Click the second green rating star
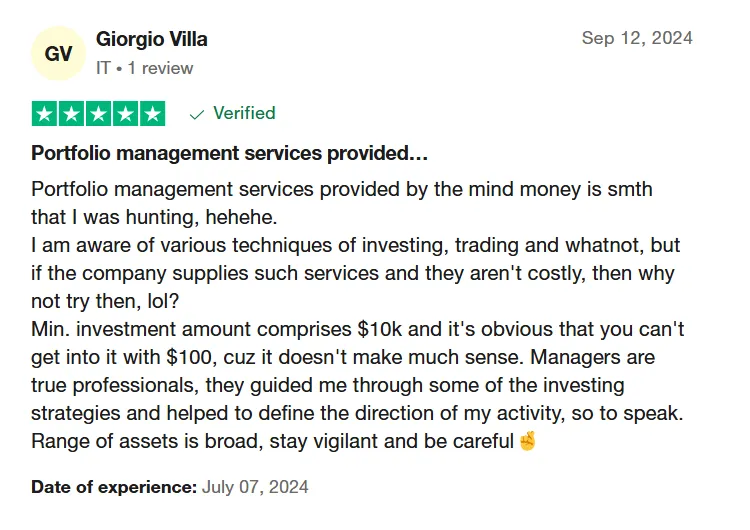 [72, 114]
